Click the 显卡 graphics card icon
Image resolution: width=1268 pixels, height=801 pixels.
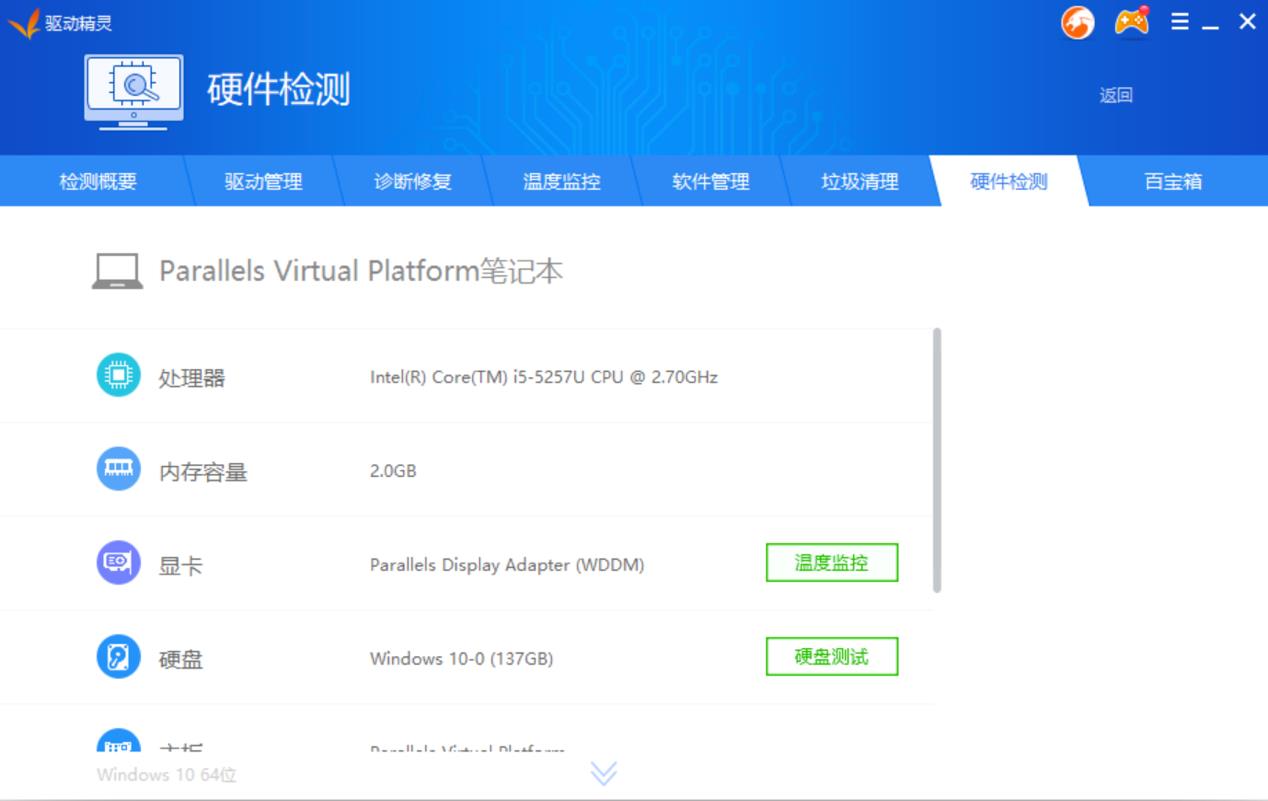coord(118,563)
